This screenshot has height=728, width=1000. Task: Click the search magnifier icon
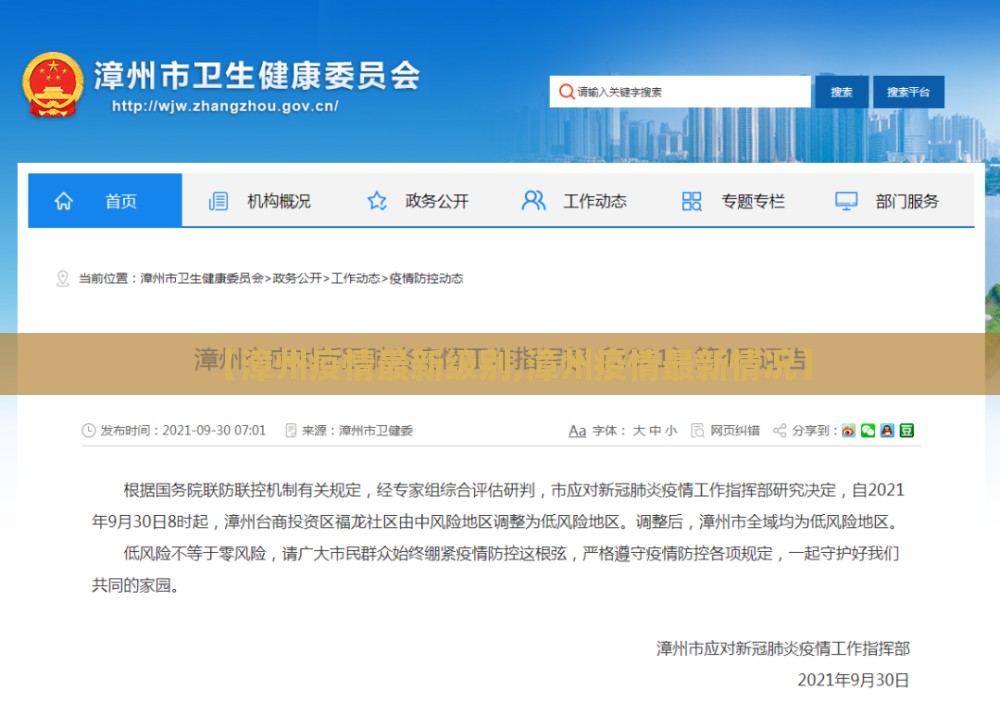[x=566, y=92]
